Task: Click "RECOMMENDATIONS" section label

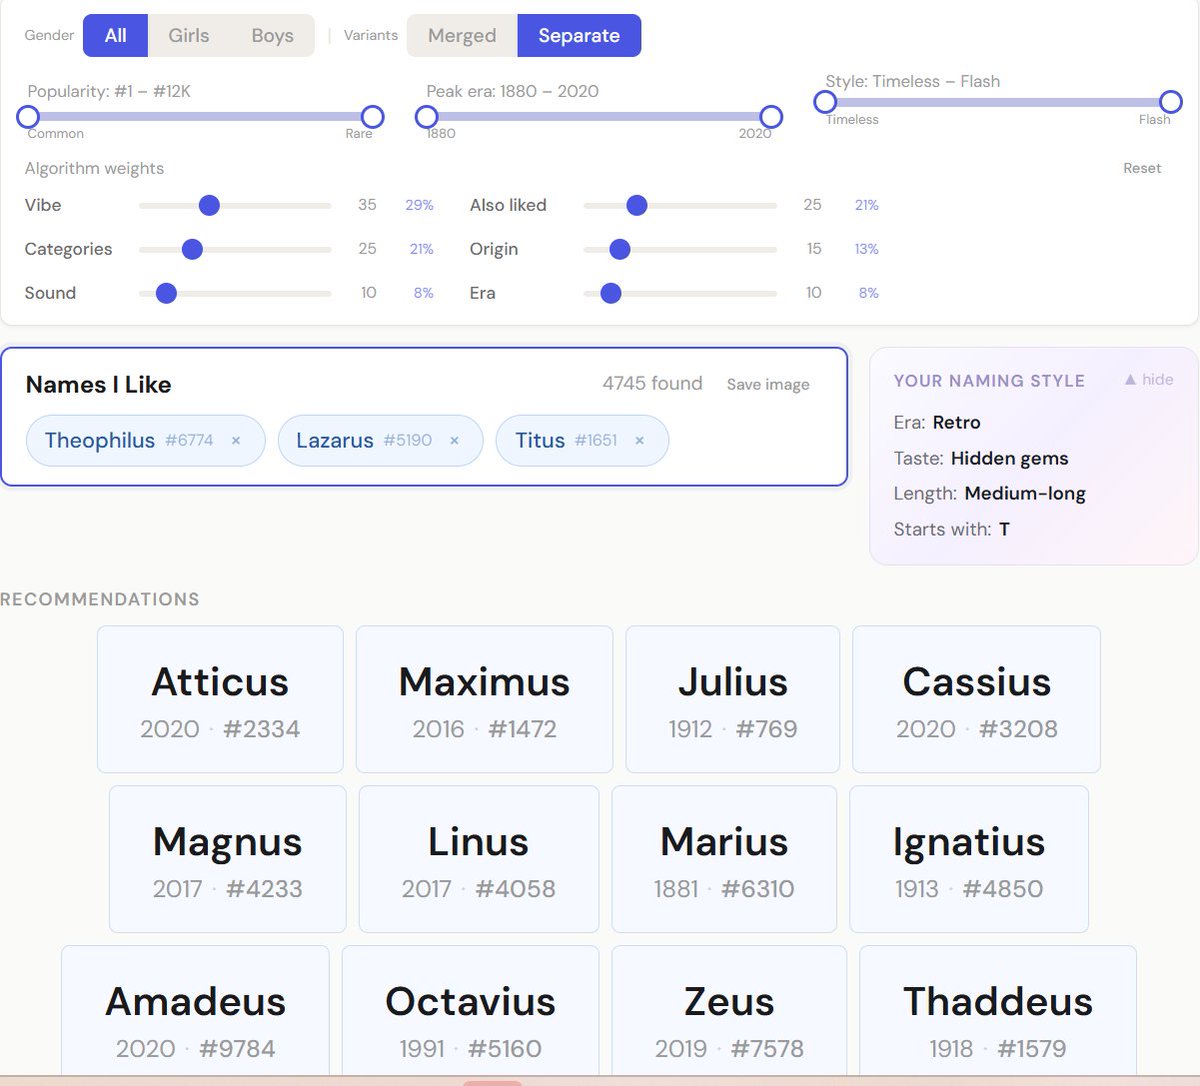Action: tap(100, 600)
